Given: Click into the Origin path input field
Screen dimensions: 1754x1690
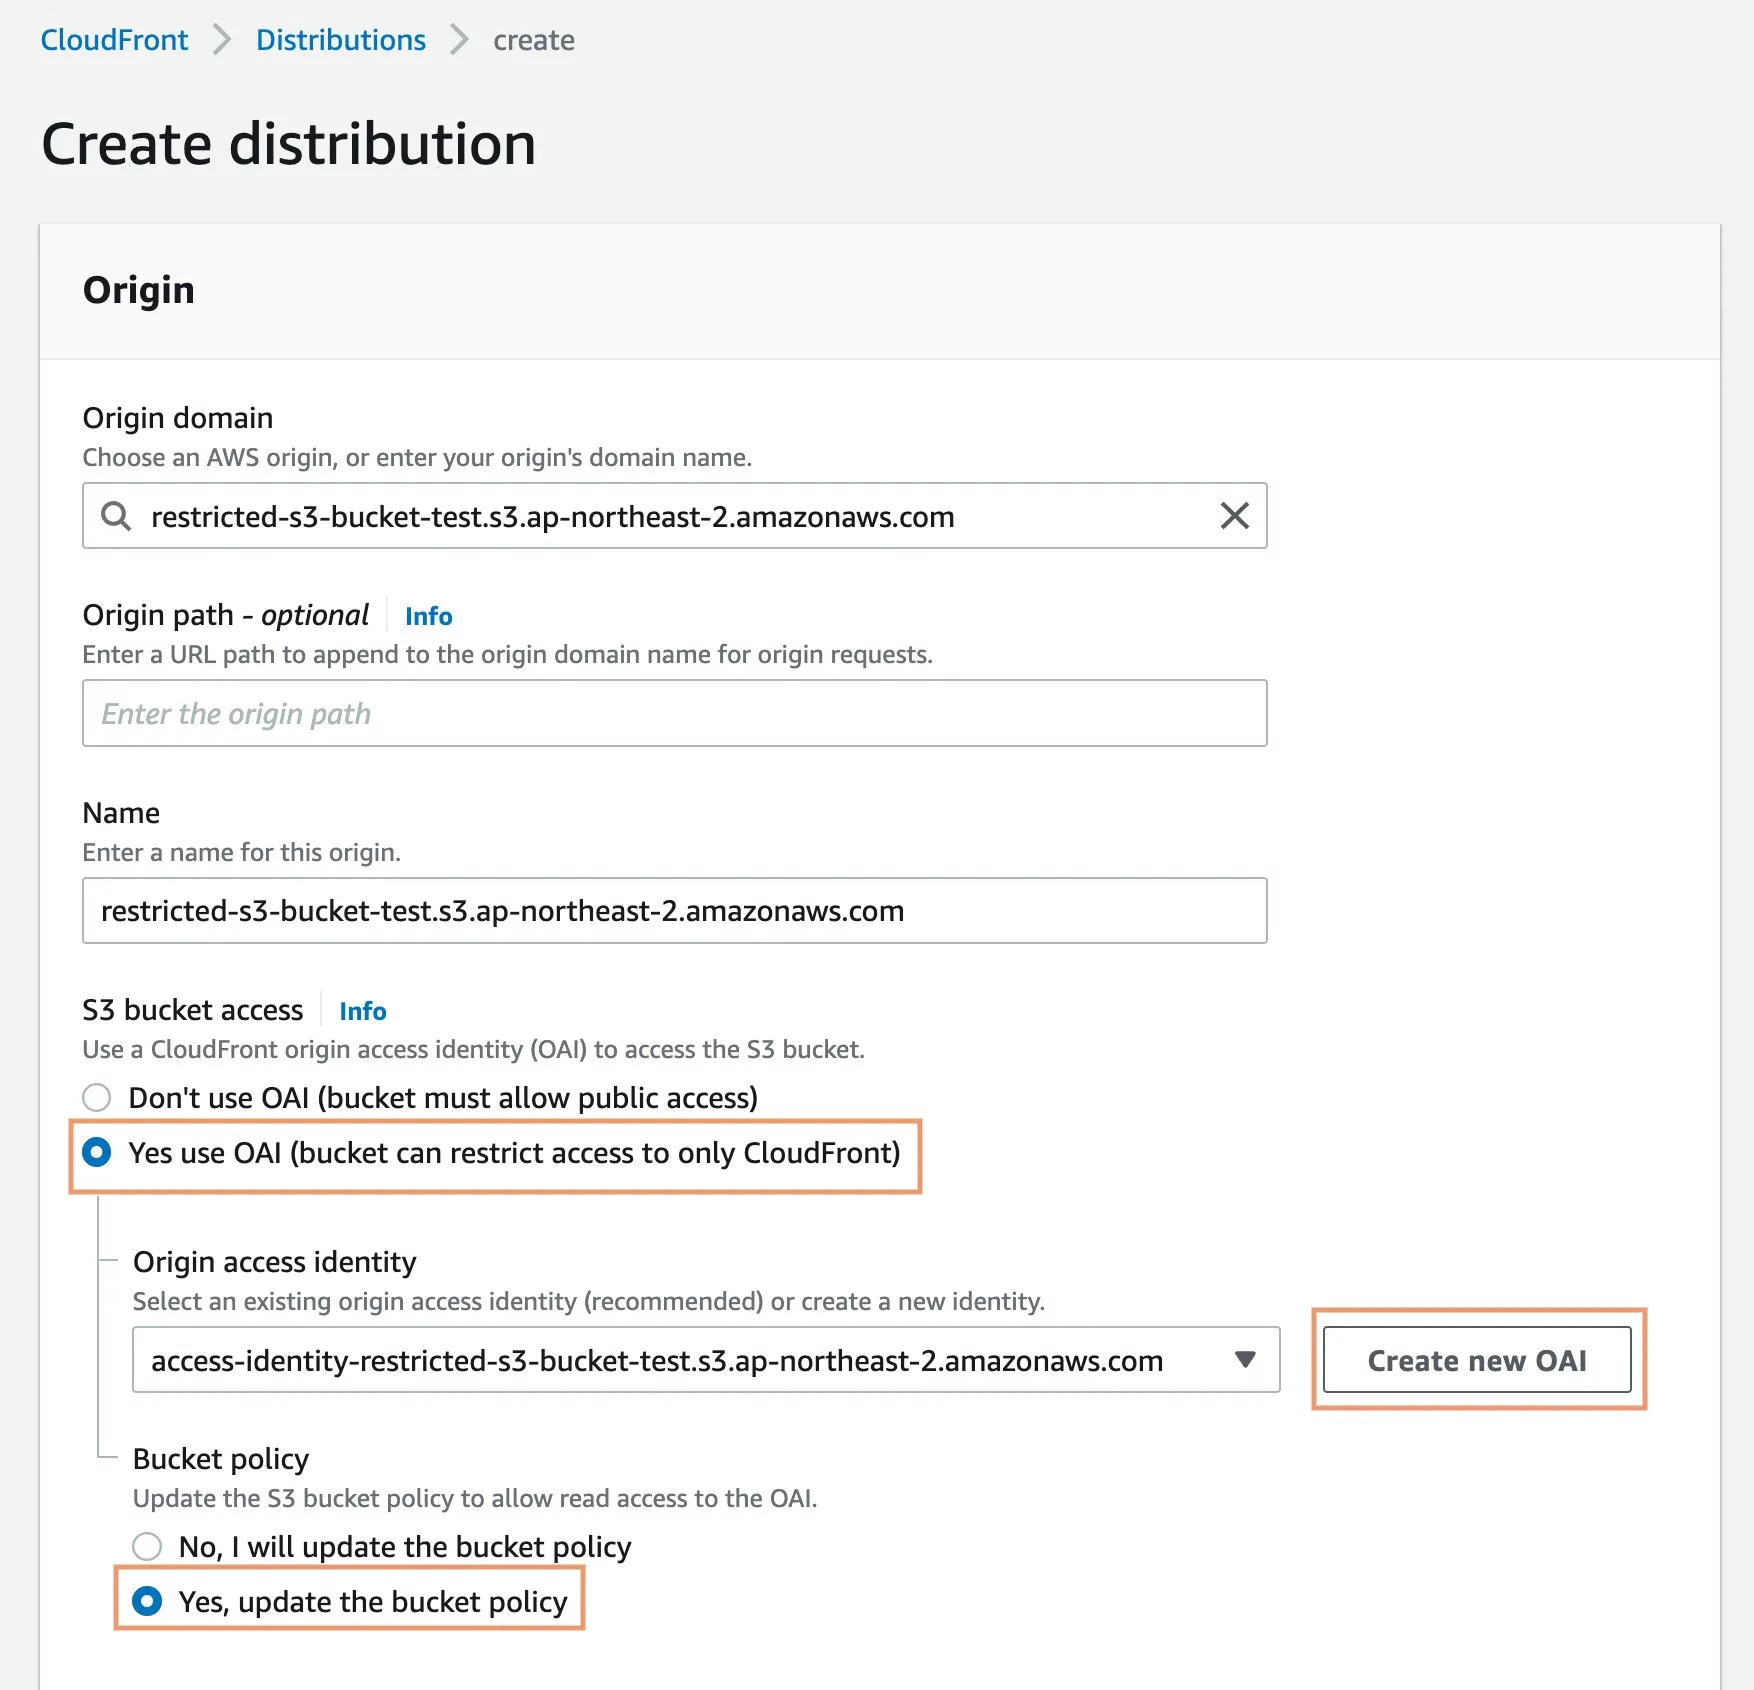Looking at the screenshot, I should pyautogui.click(x=674, y=713).
